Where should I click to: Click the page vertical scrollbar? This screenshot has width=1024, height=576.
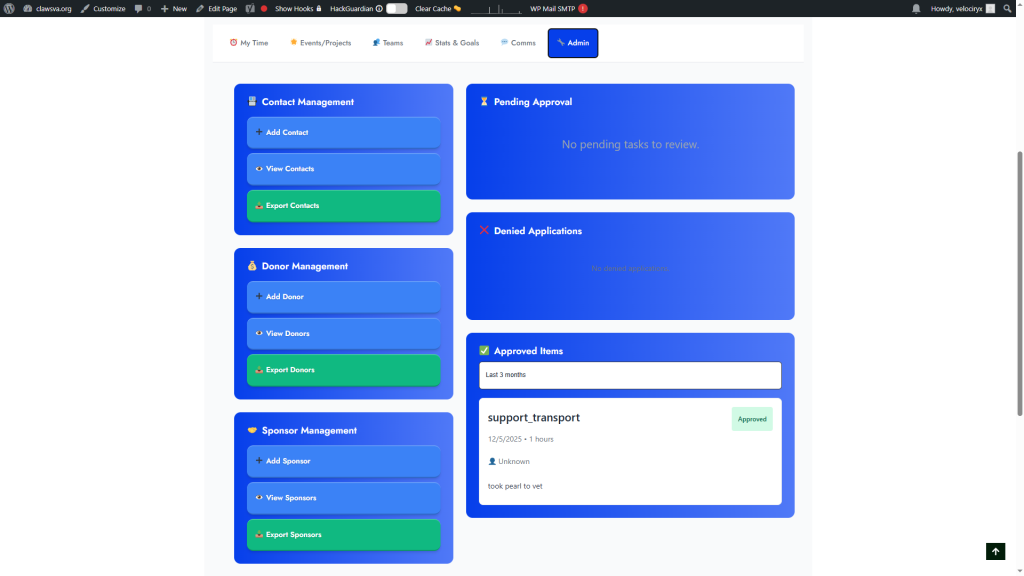[1019, 280]
